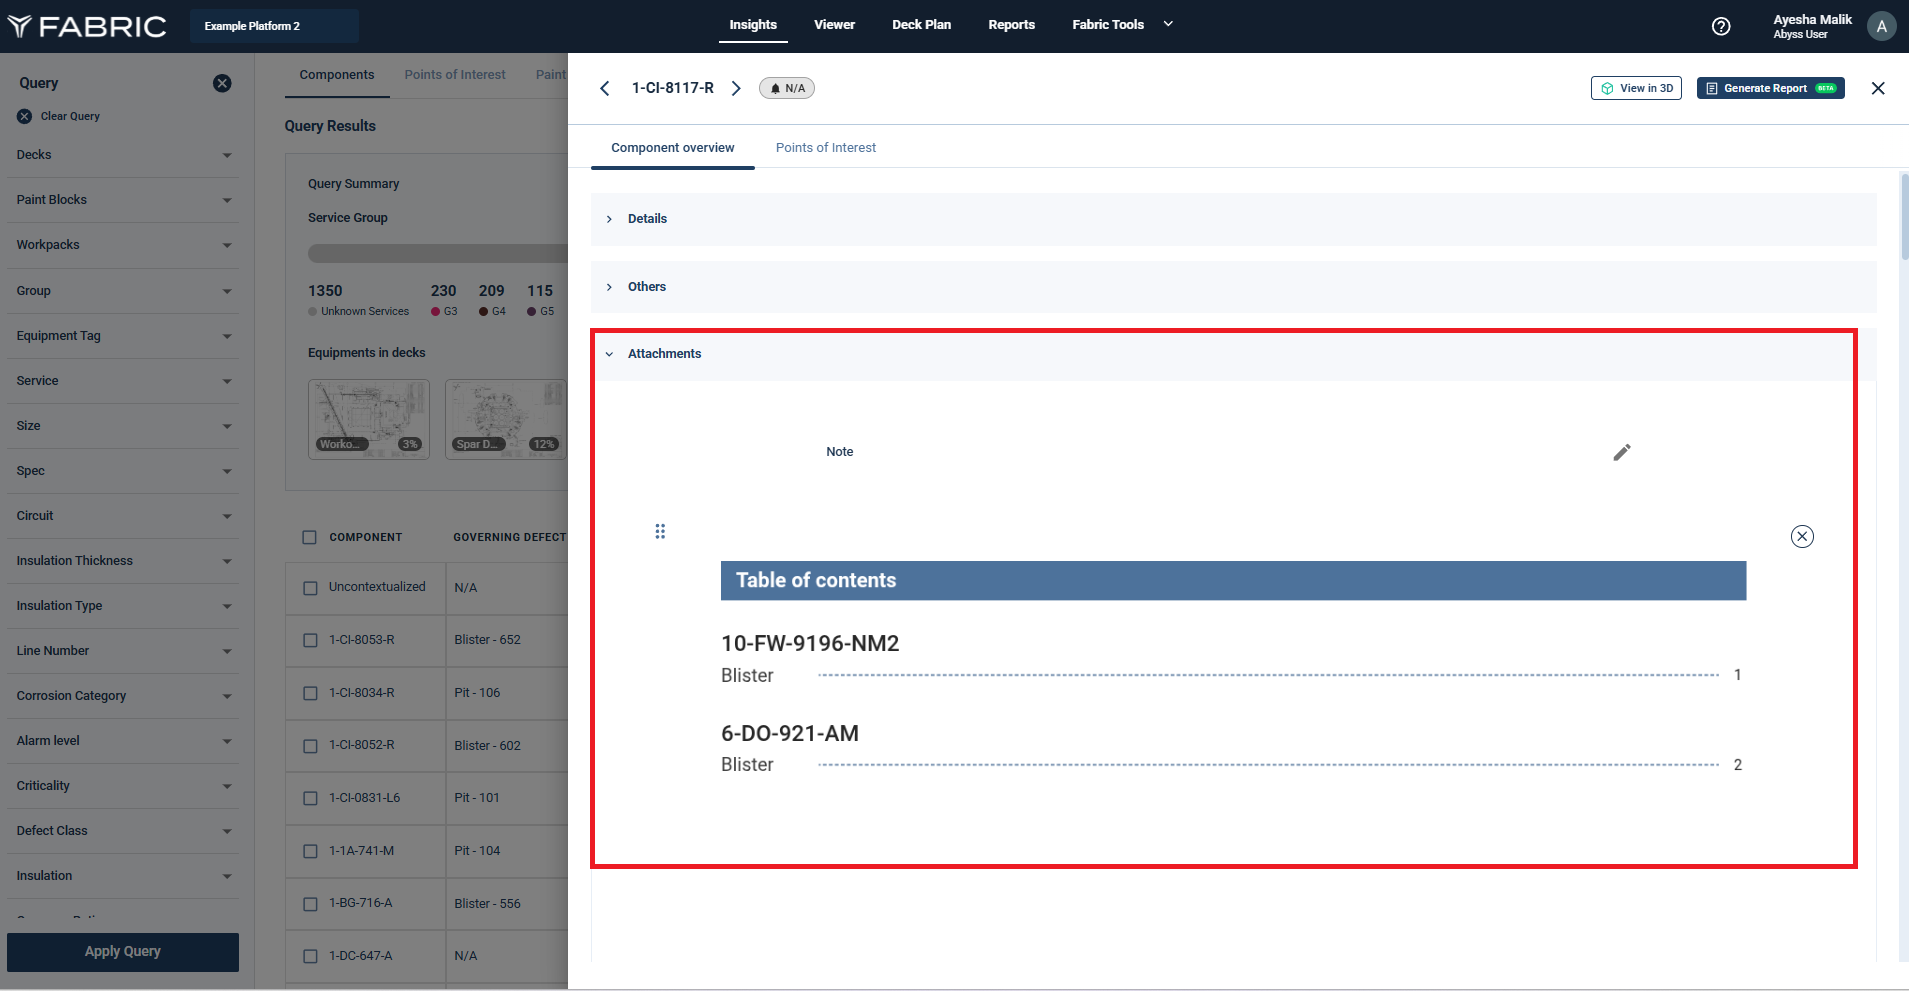This screenshot has height=991, width=1909.
Task: Click the pencil edit icon beside Note
Action: click(x=1621, y=452)
